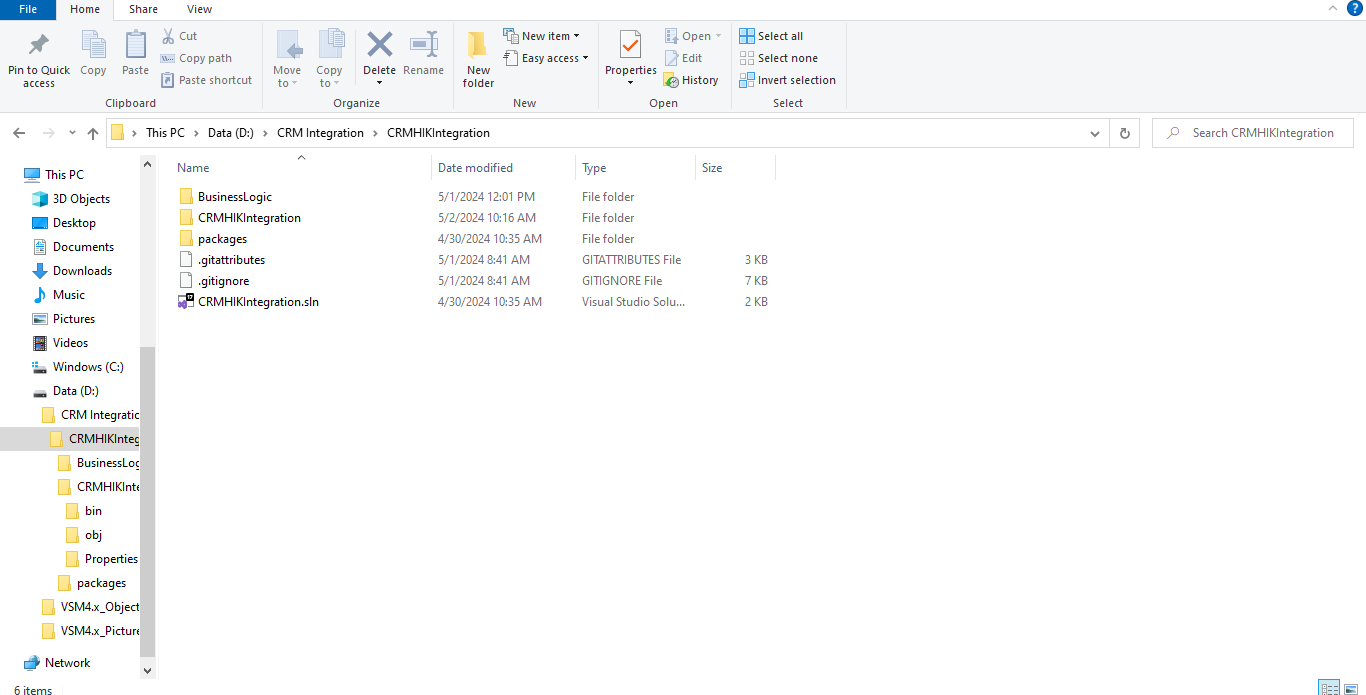Open recent locations dropdown arrow

(72, 133)
